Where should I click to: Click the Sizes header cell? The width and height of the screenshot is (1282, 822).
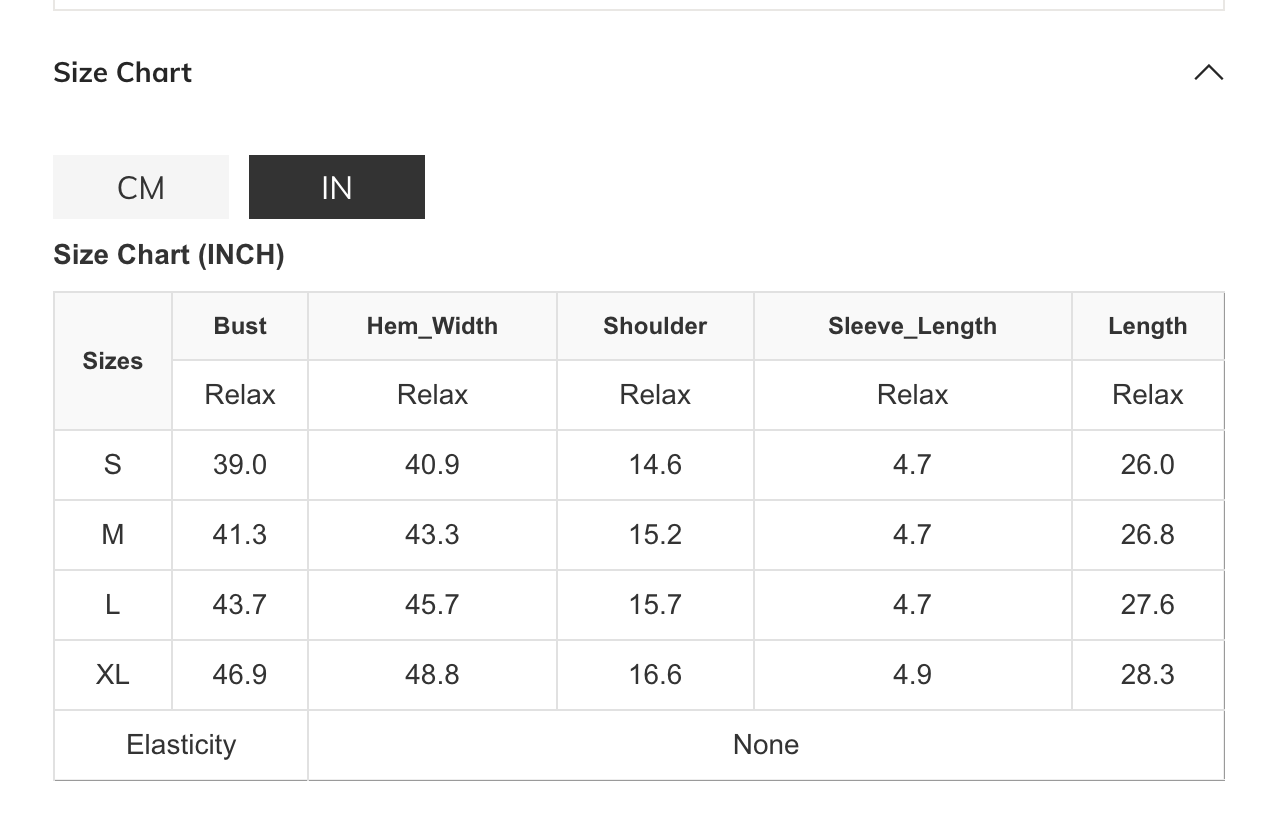coord(113,361)
